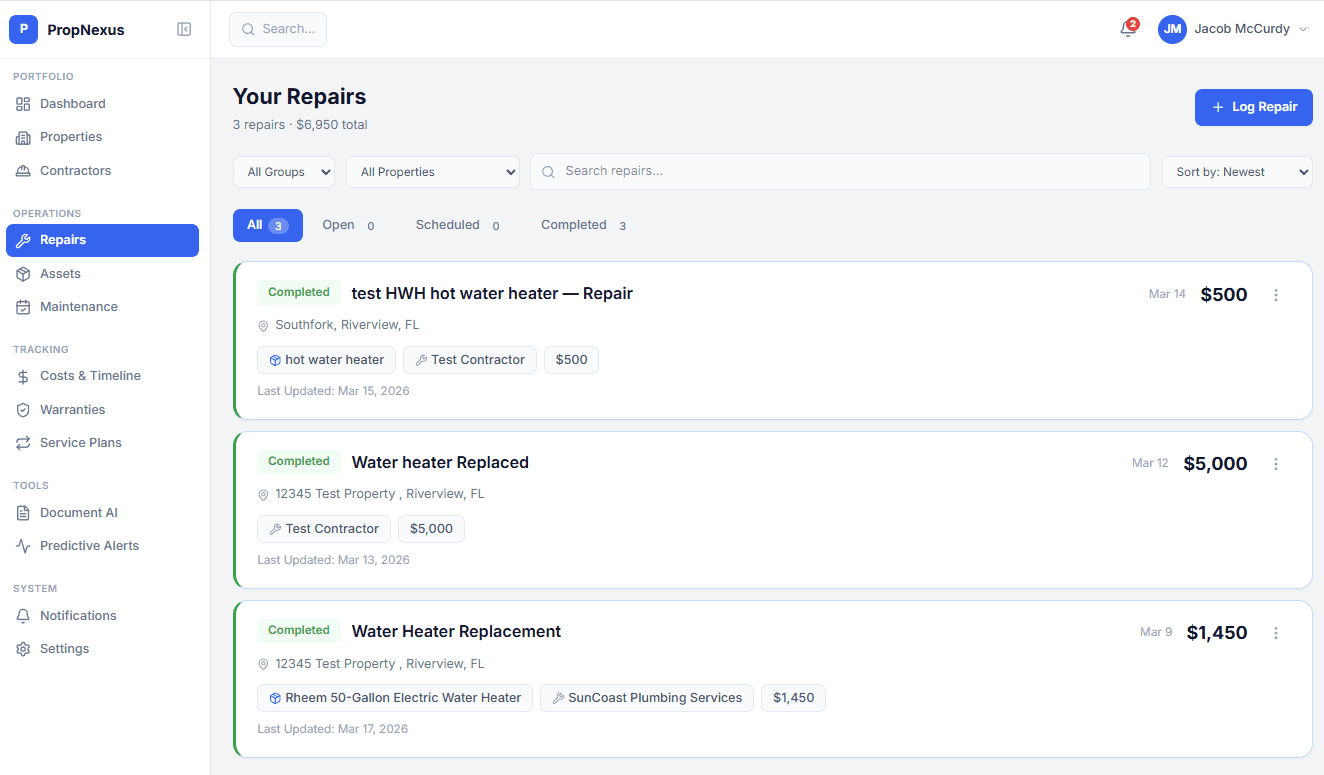1324x775 pixels.
Task: Expand the All Properties dropdown
Action: [x=432, y=172]
